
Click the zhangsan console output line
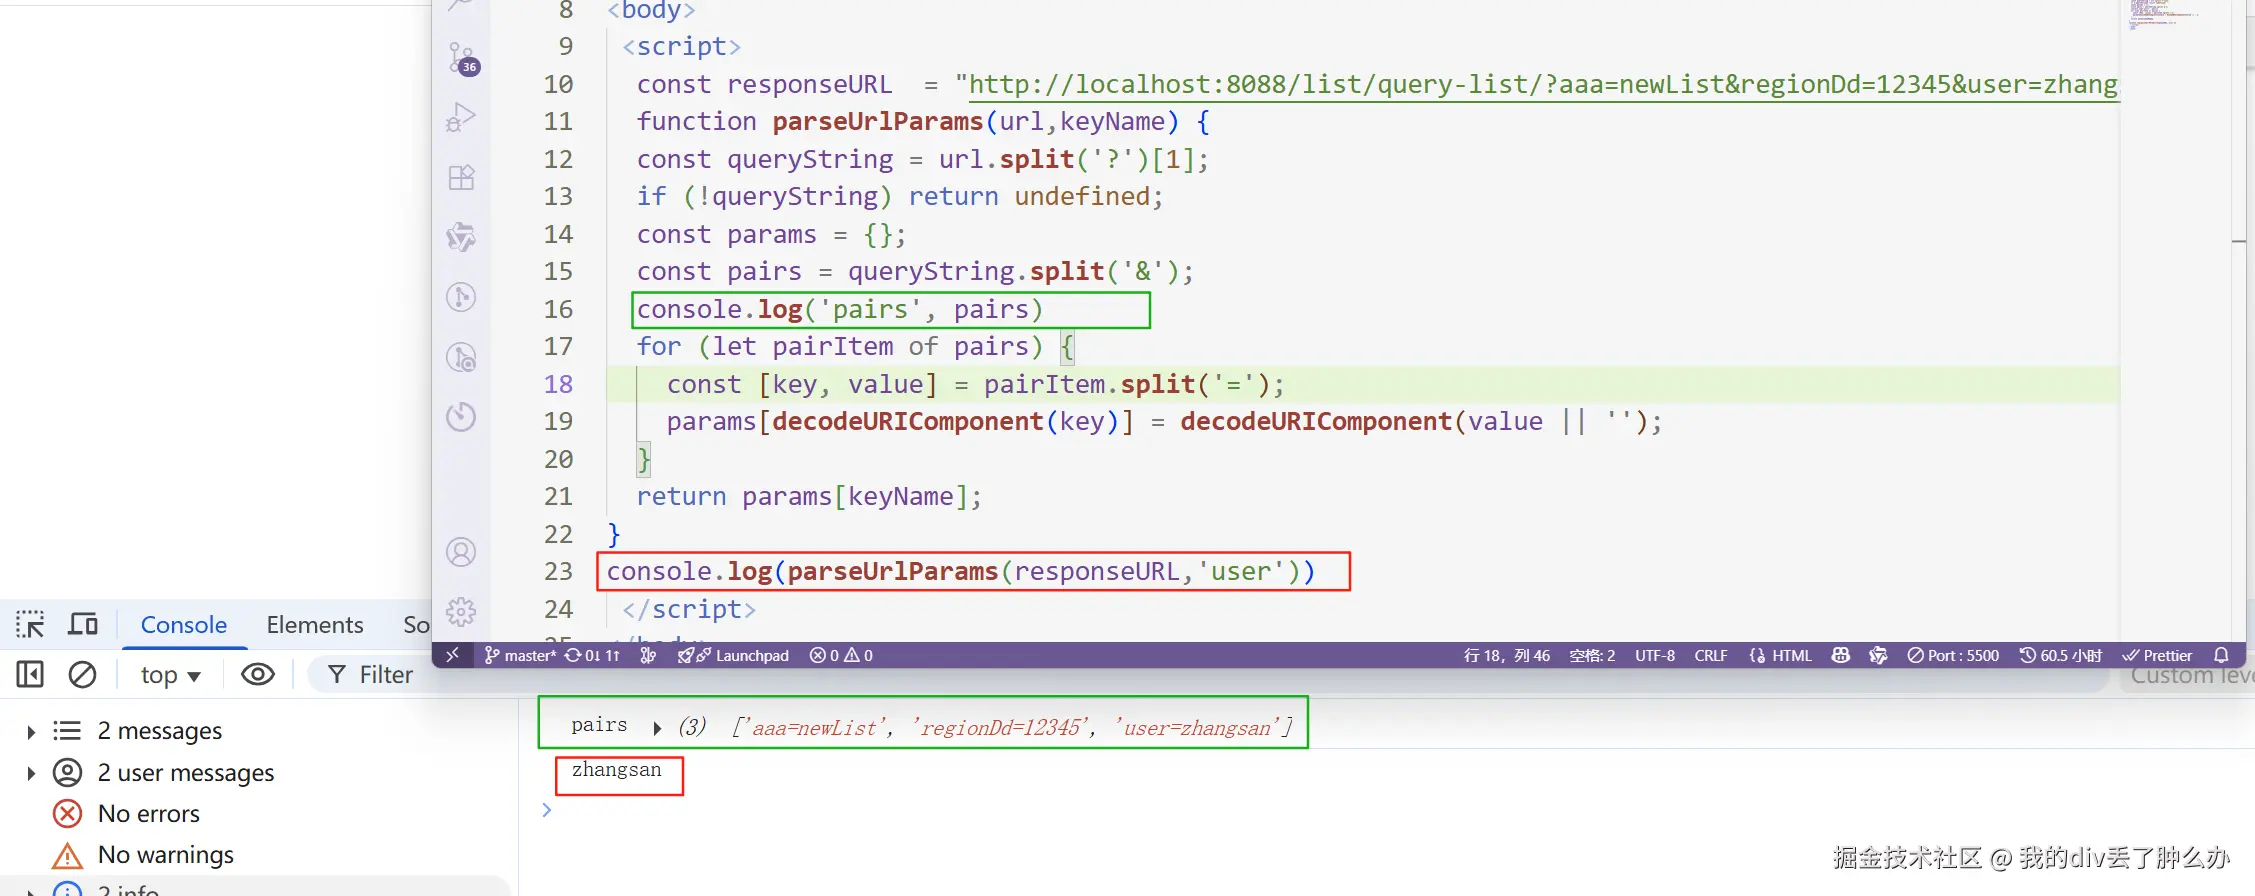click(x=616, y=770)
